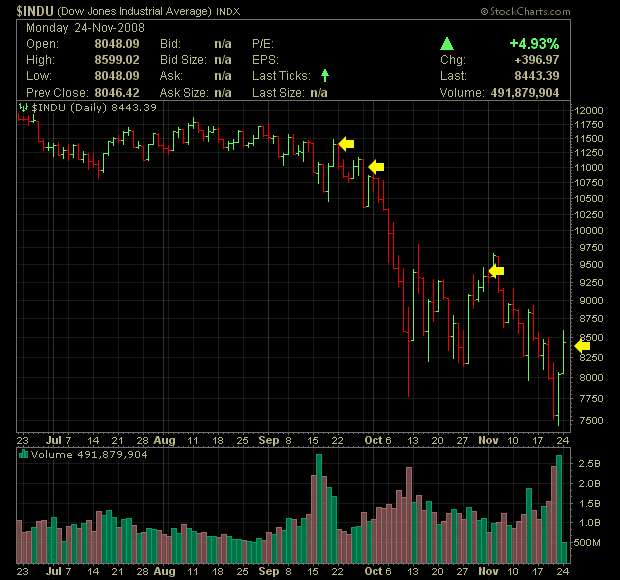Screen dimensions: 620x580
Task: Click the 1.5B volume axis label
Action: [590, 503]
